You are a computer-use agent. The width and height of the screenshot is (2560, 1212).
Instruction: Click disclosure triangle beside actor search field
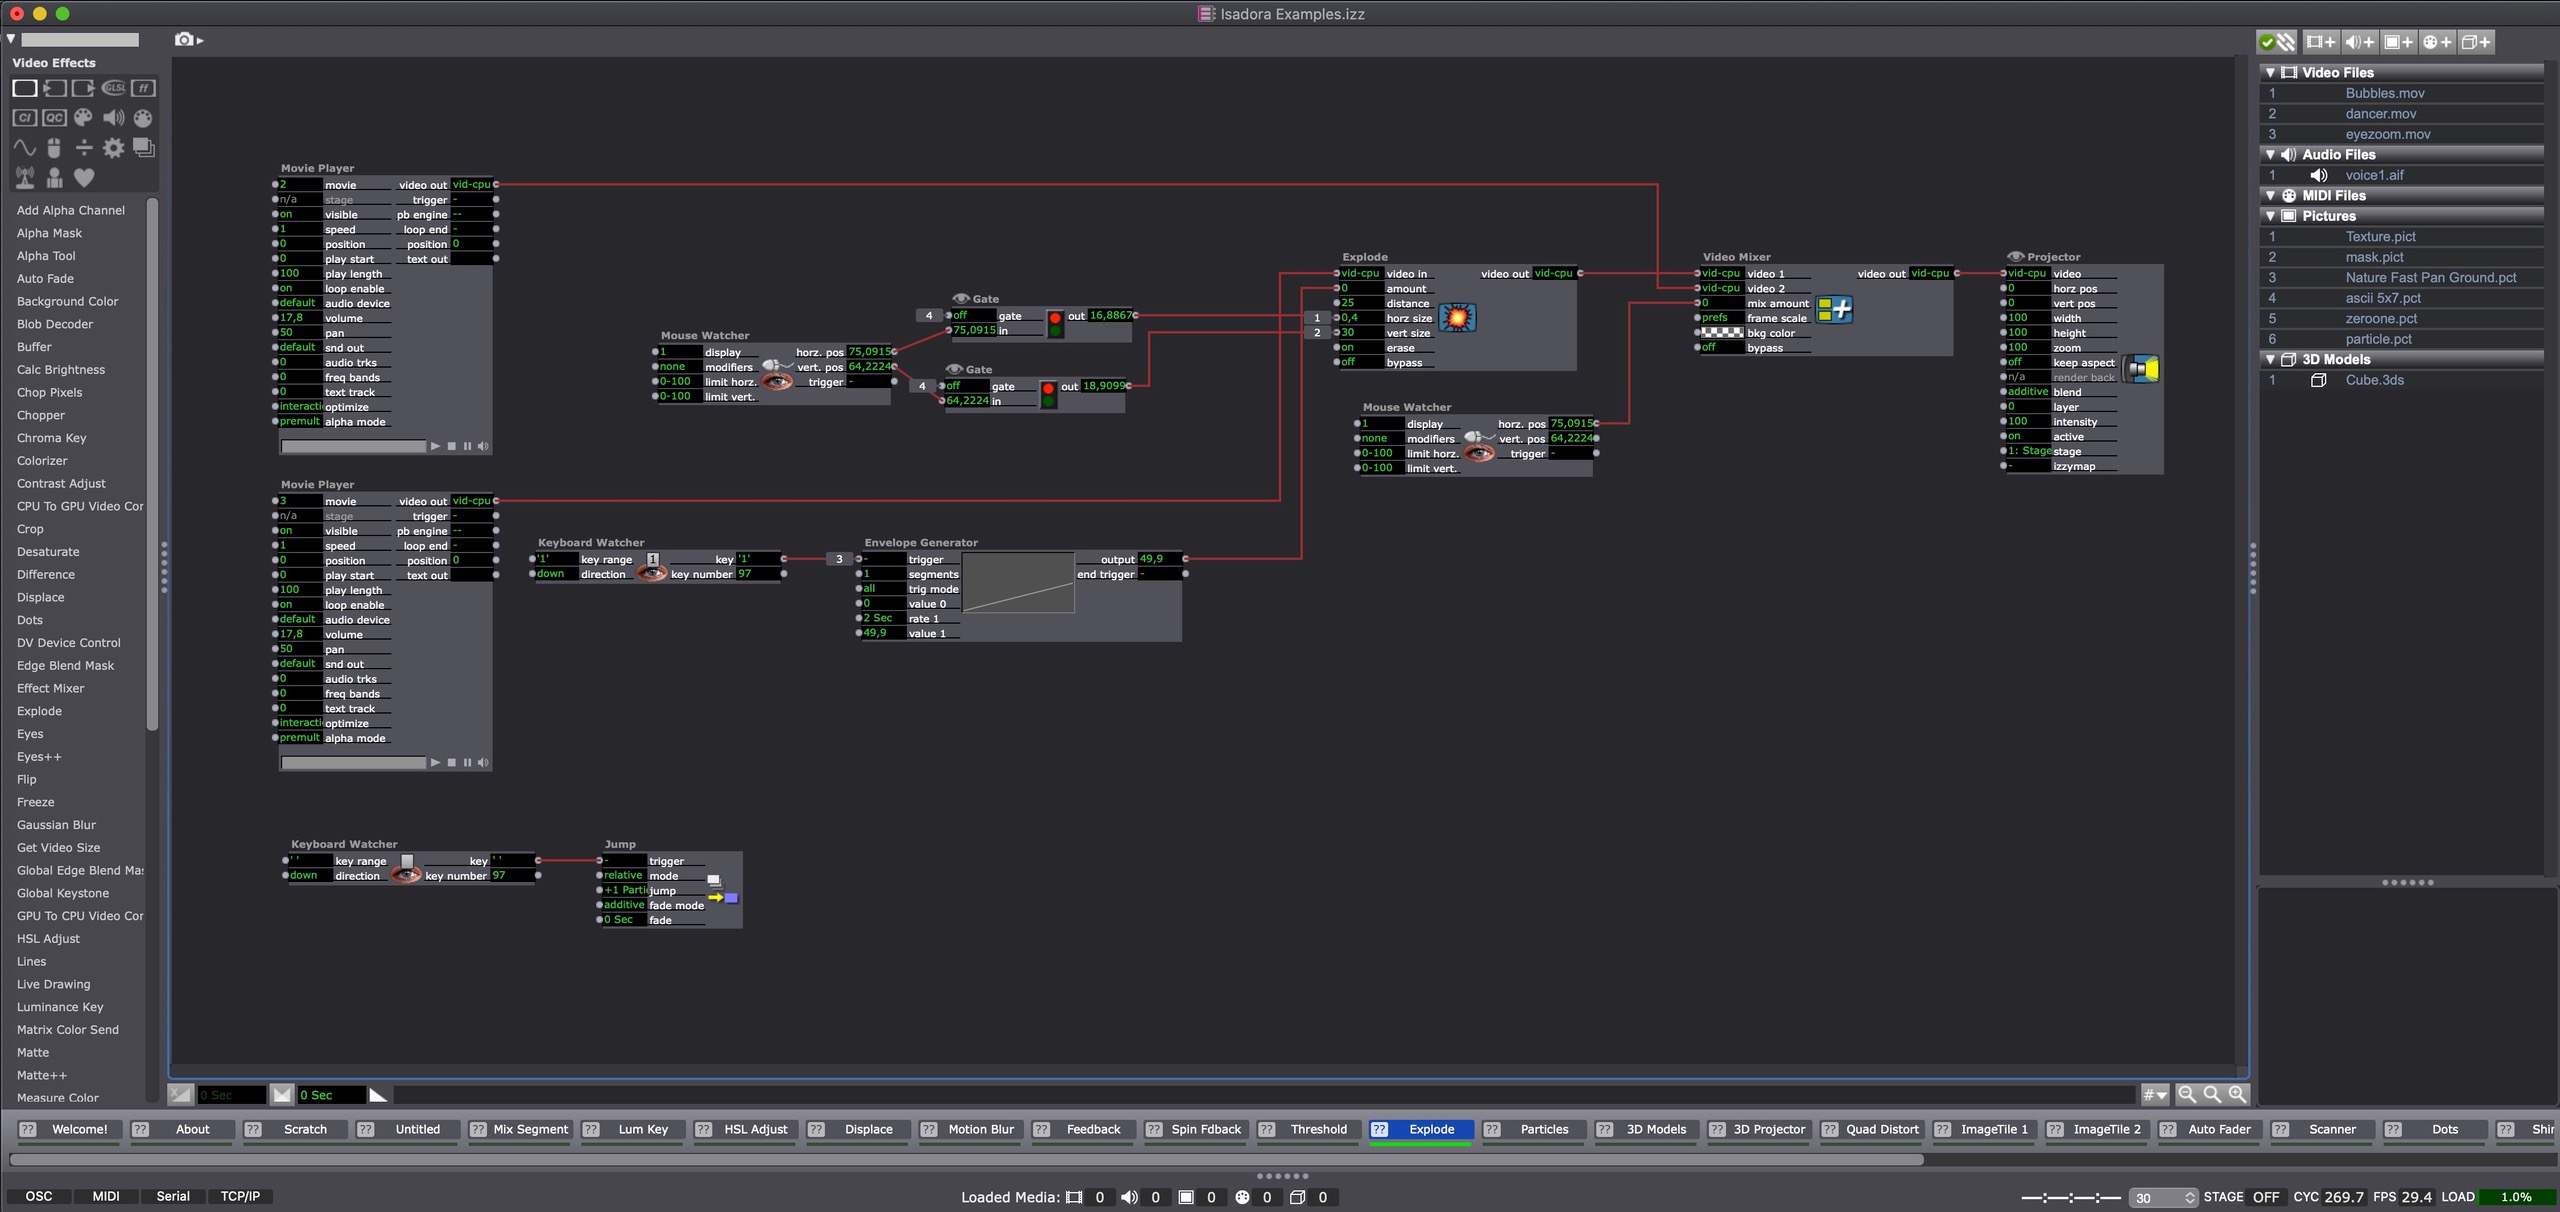(11, 39)
